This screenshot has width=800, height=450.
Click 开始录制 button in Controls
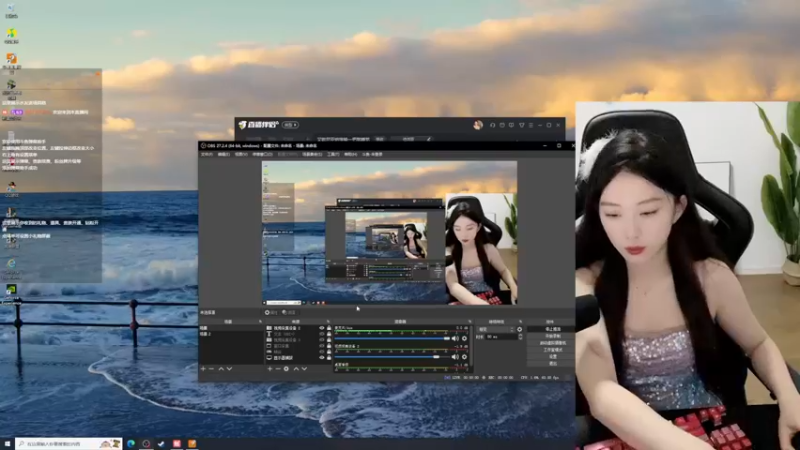(551, 336)
